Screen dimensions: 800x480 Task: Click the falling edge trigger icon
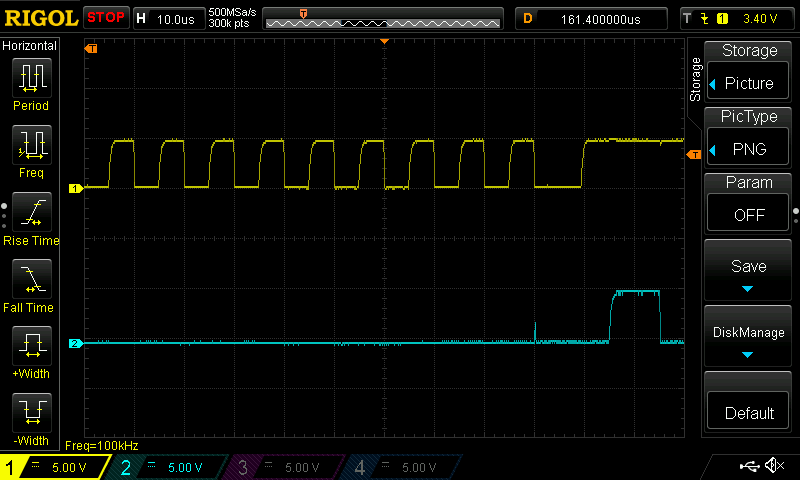(x=705, y=19)
